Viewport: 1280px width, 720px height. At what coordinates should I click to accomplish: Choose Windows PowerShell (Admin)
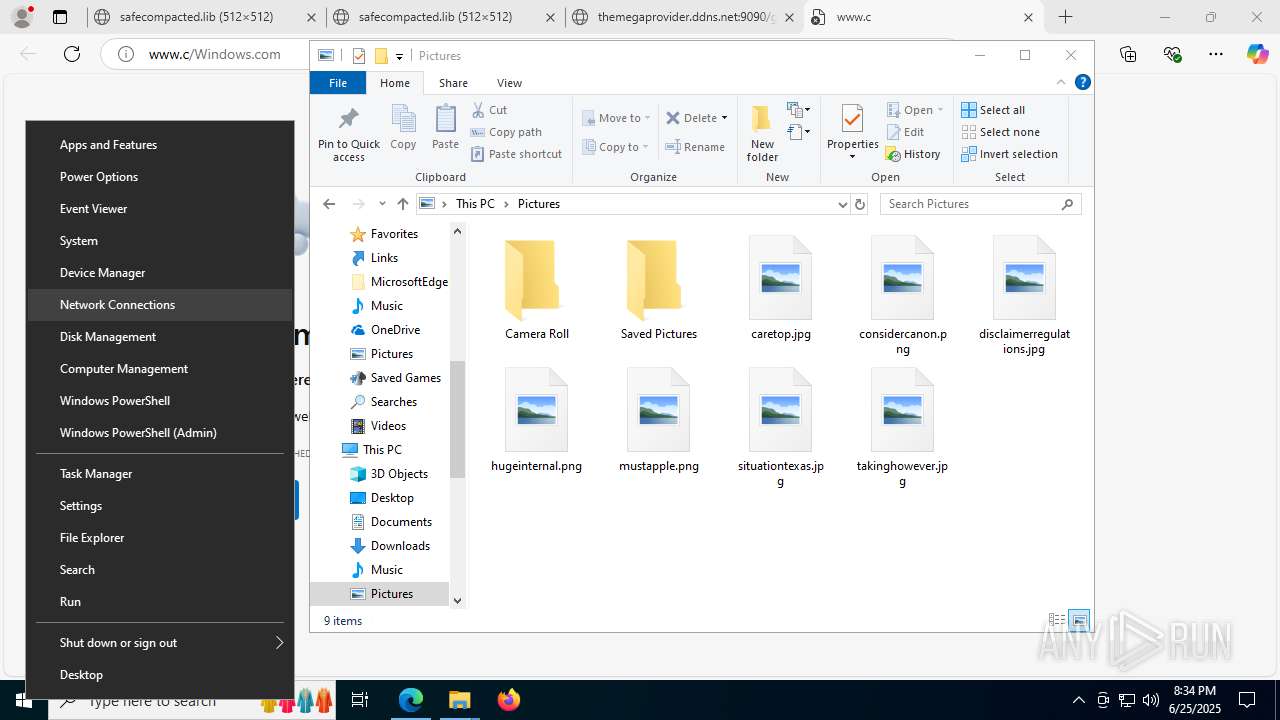(160, 433)
